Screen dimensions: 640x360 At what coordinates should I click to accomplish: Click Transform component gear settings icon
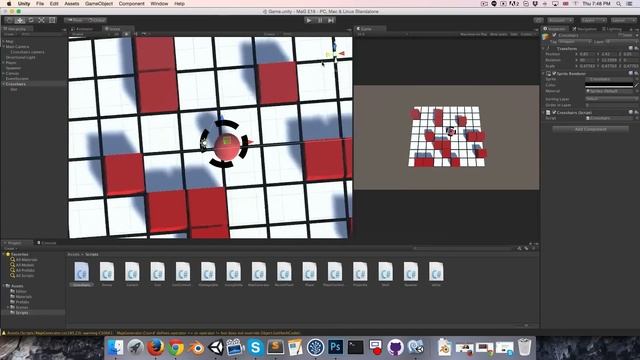pos(636,49)
